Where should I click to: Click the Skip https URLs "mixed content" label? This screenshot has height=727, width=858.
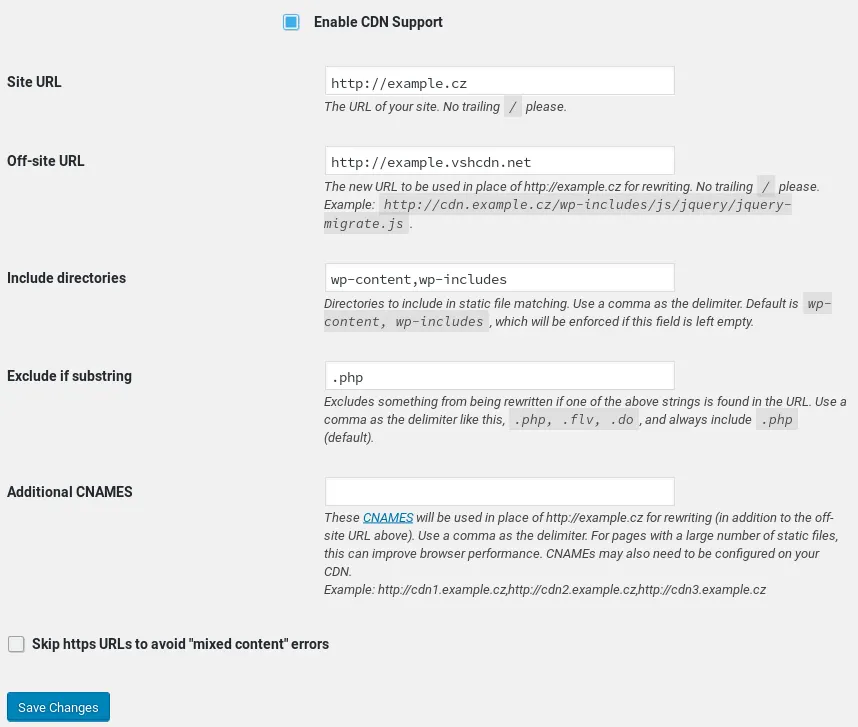tap(181, 644)
